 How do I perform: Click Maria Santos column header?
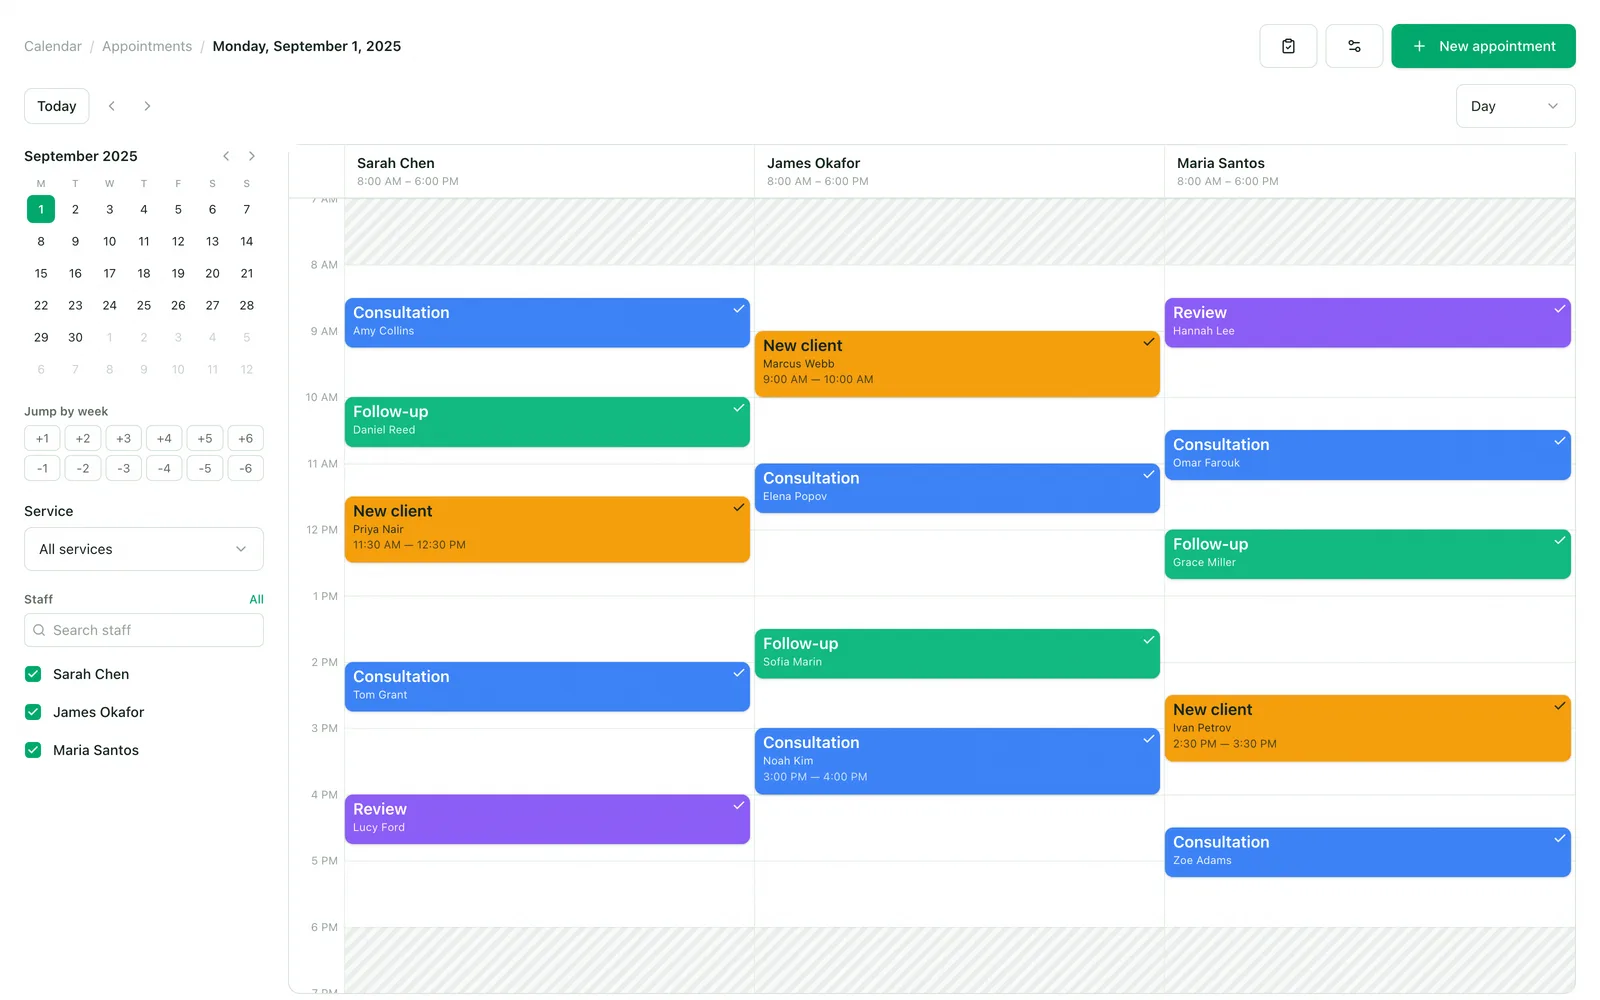1369,171
